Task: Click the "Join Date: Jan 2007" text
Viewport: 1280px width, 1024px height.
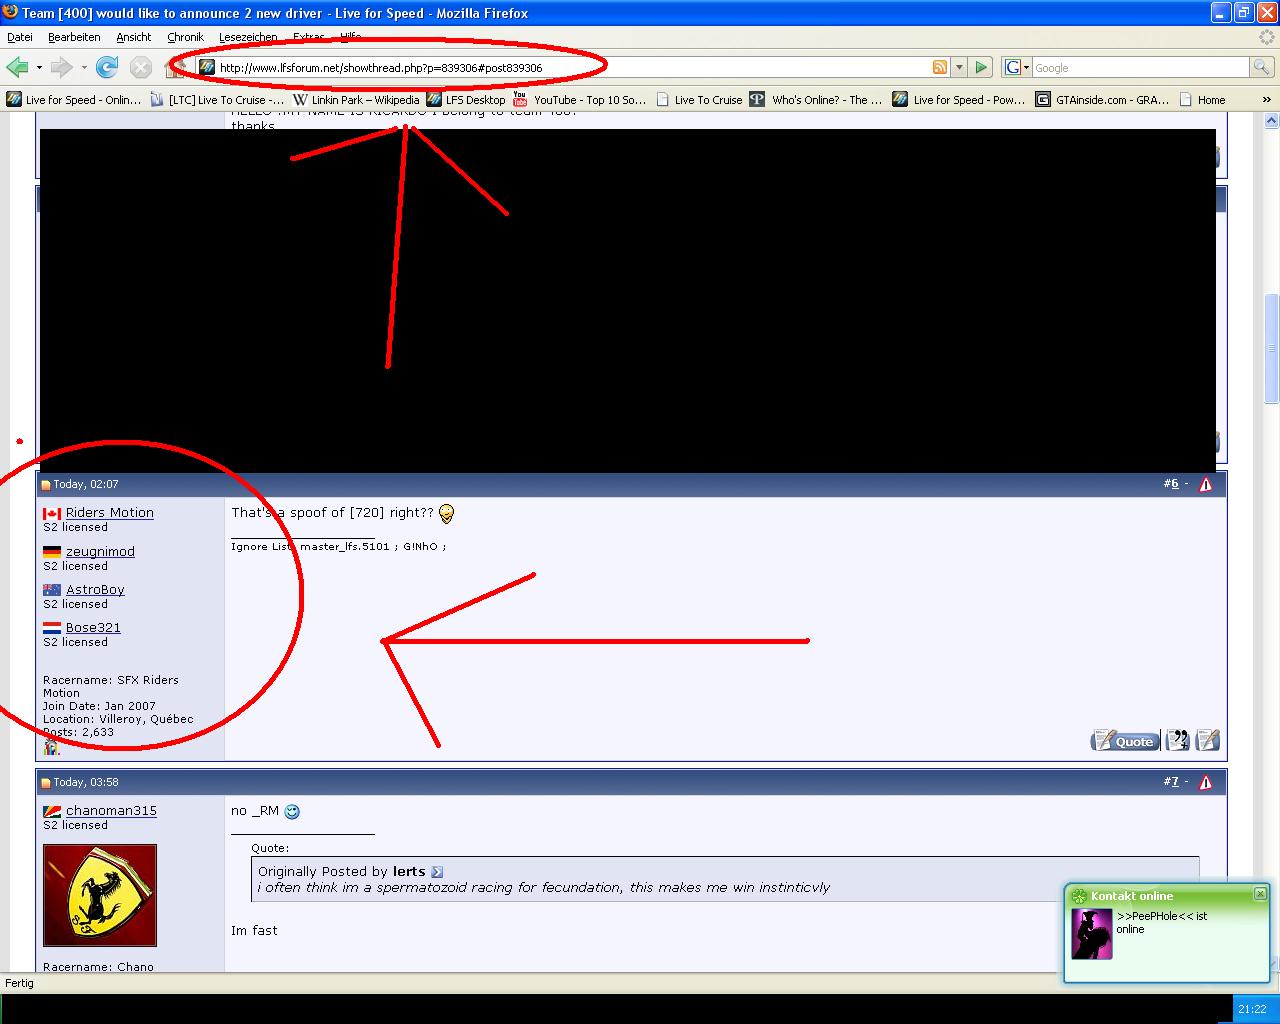Action: [99, 706]
